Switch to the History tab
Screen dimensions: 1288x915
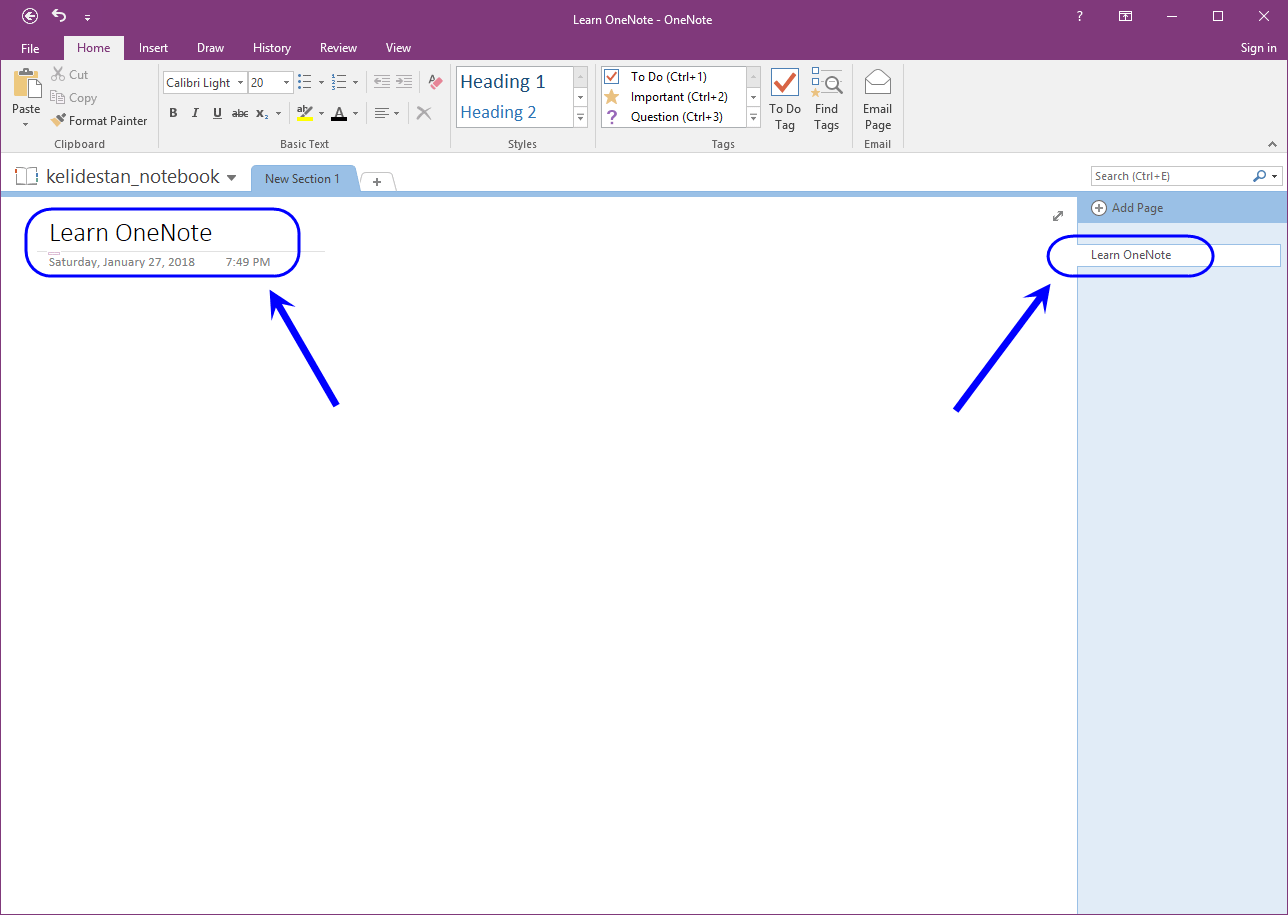[x=272, y=48]
